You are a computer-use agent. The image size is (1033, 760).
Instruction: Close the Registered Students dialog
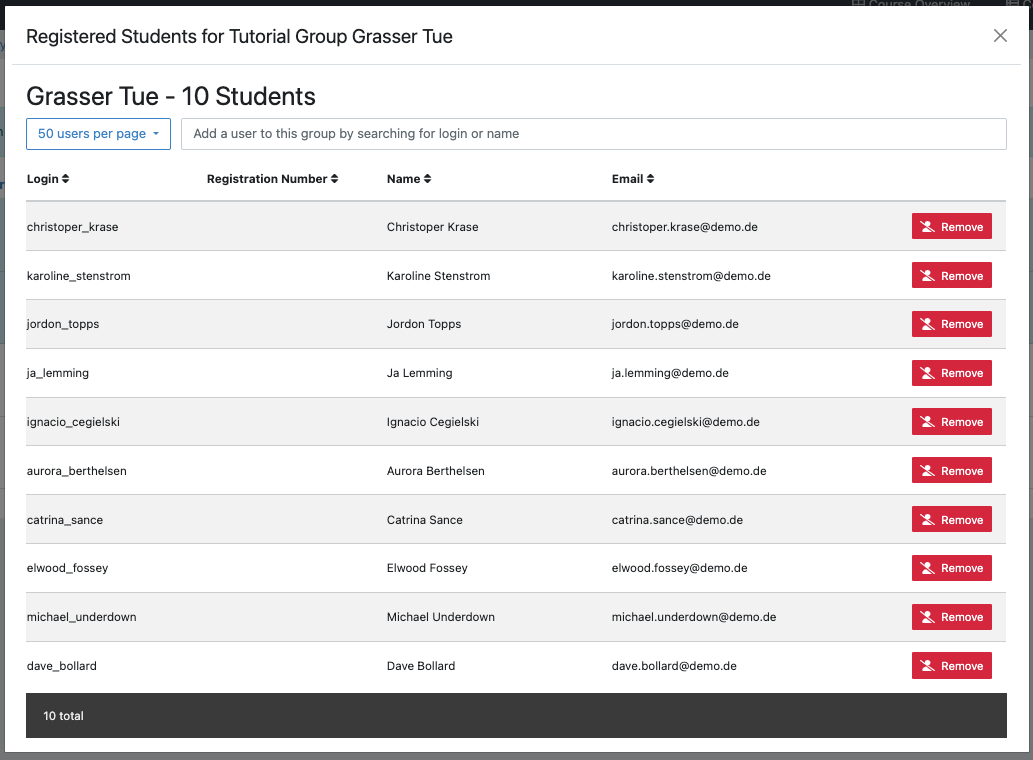[1000, 36]
